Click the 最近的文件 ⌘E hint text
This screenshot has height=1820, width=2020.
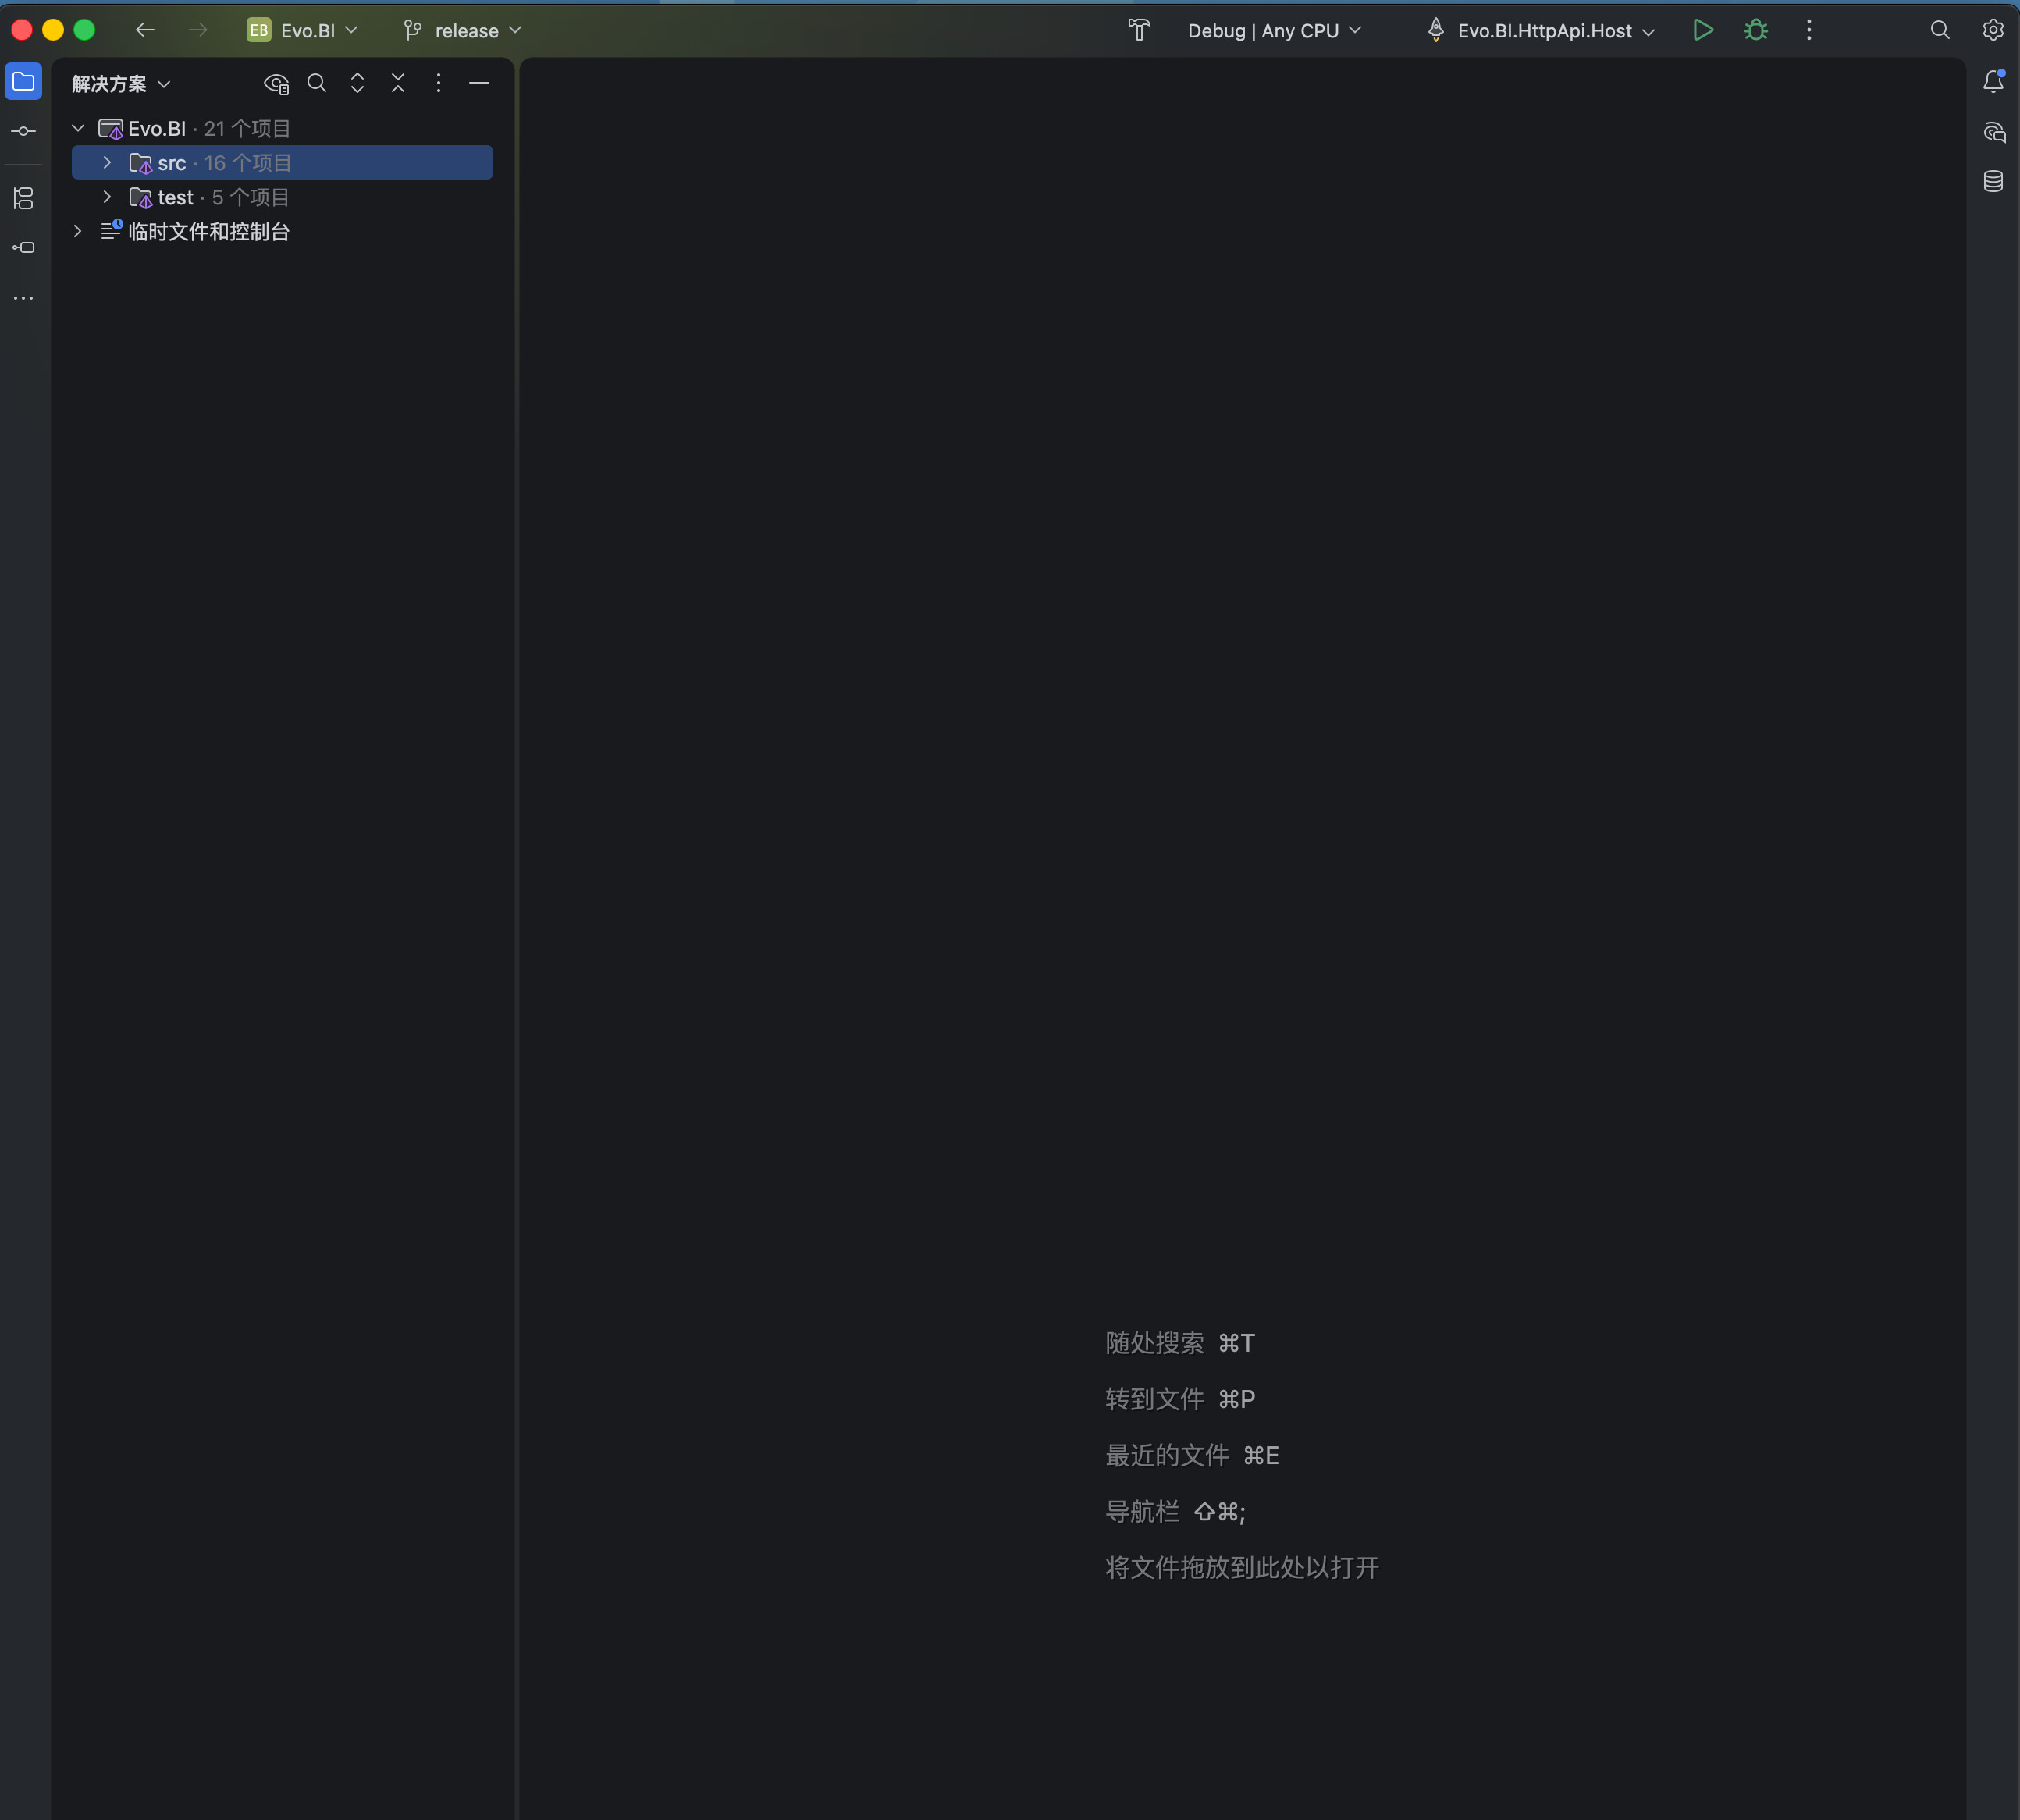(x=1192, y=1455)
